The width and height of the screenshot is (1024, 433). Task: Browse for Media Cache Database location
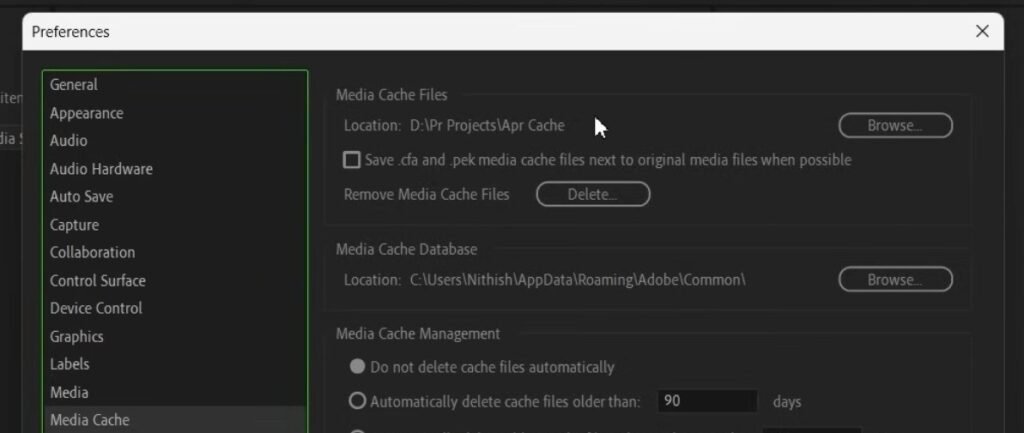click(x=895, y=280)
